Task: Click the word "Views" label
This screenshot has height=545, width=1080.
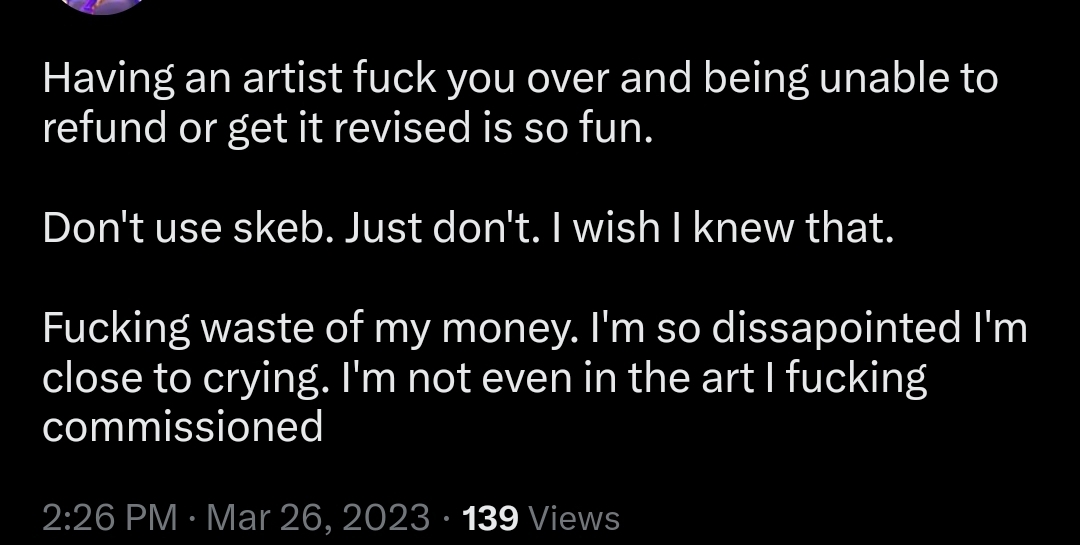Action: pyautogui.click(x=577, y=518)
